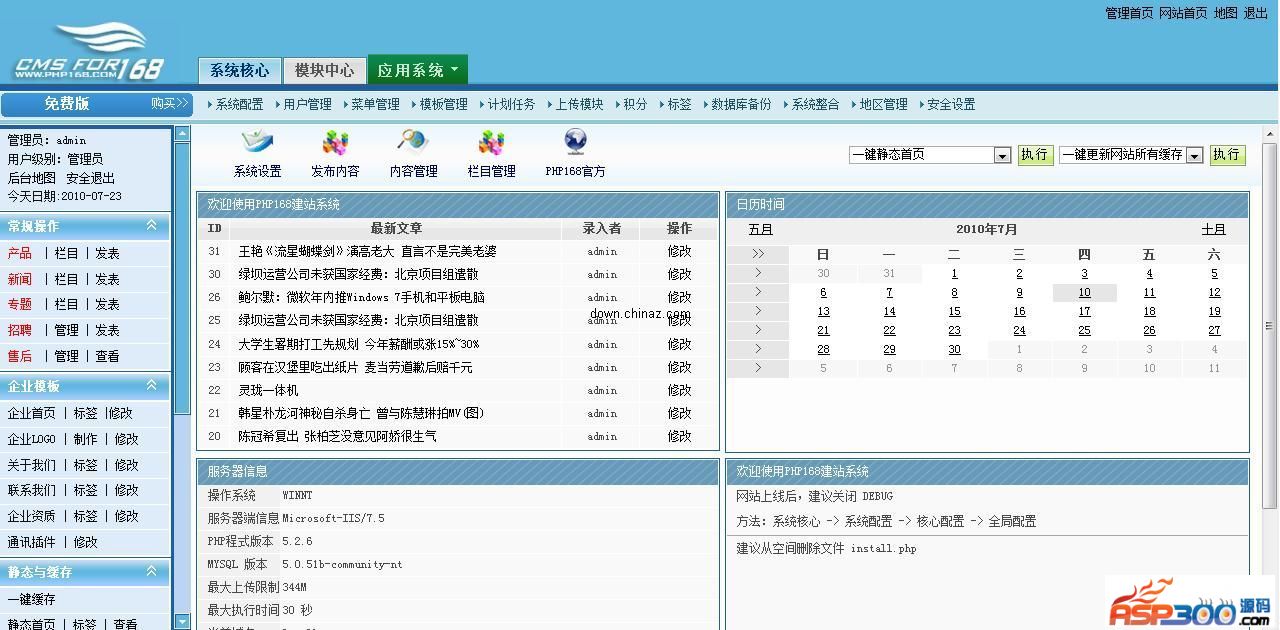Expand calendar week row starting 6
1280x630 pixels.
[x=758, y=292]
